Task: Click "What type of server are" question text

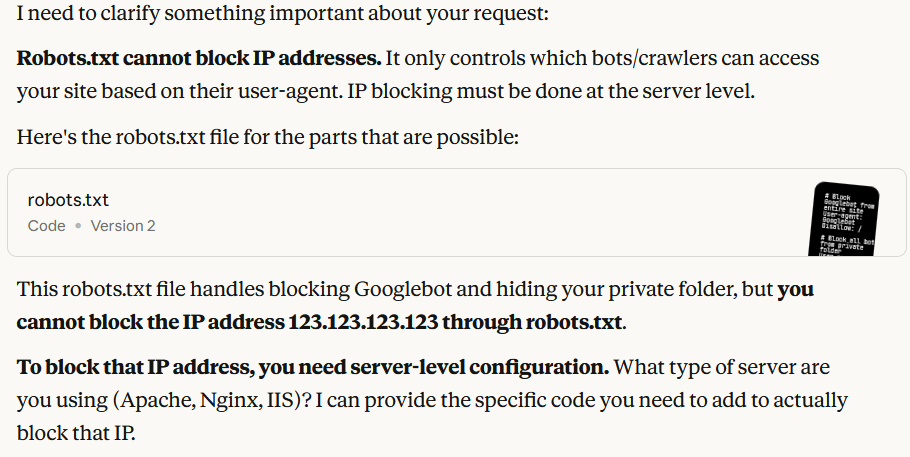Action: click(722, 367)
